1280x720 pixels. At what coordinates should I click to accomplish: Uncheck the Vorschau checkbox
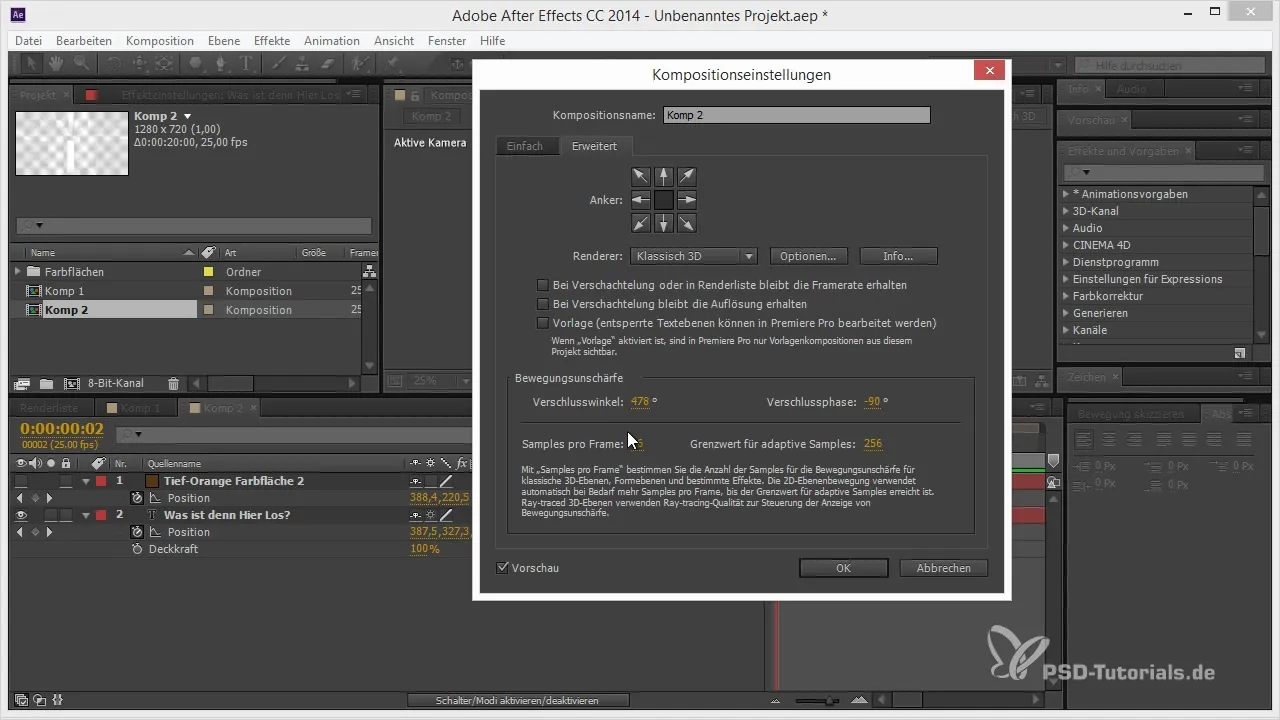502,568
